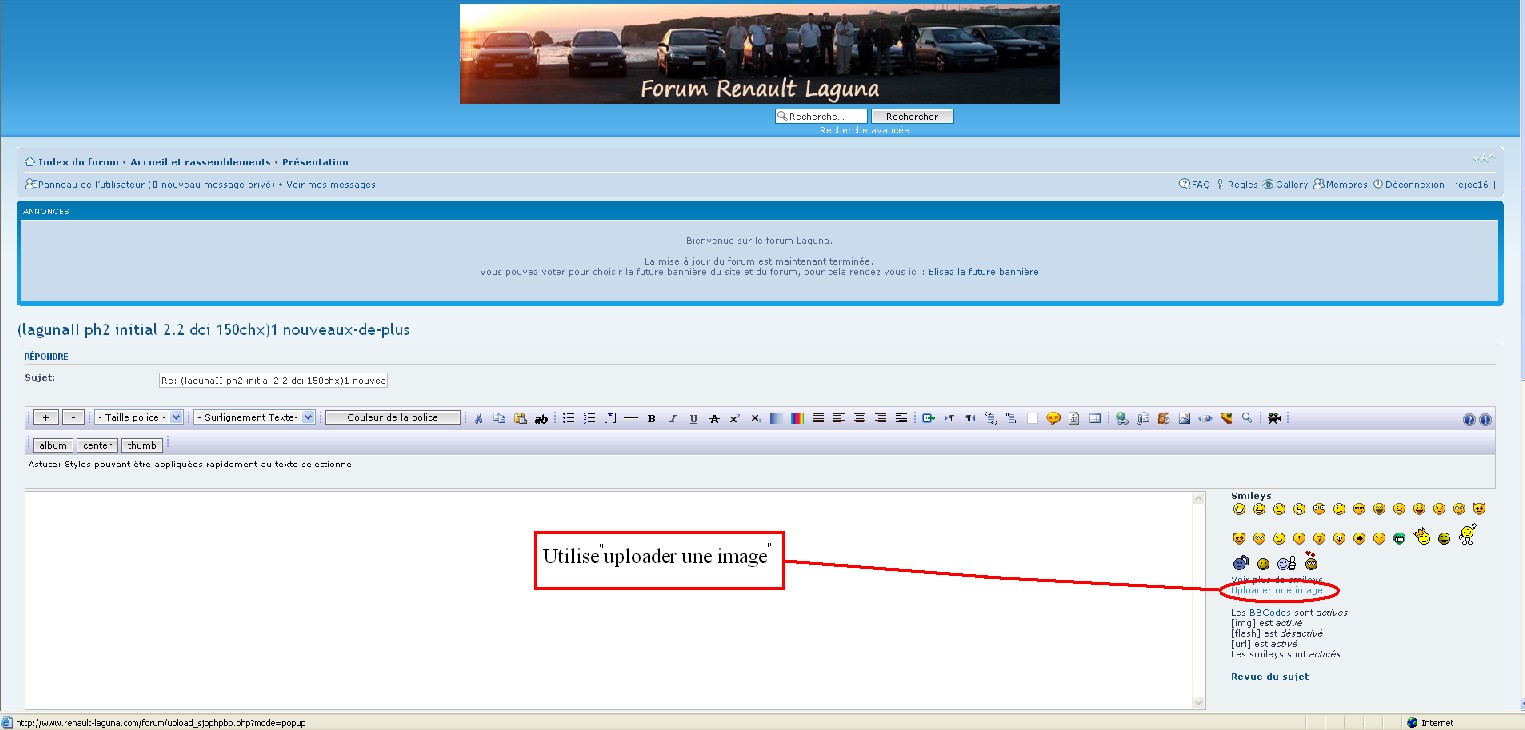1525x730 pixels.
Task: Click the Sujet subject field
Action: coord(273,380)
